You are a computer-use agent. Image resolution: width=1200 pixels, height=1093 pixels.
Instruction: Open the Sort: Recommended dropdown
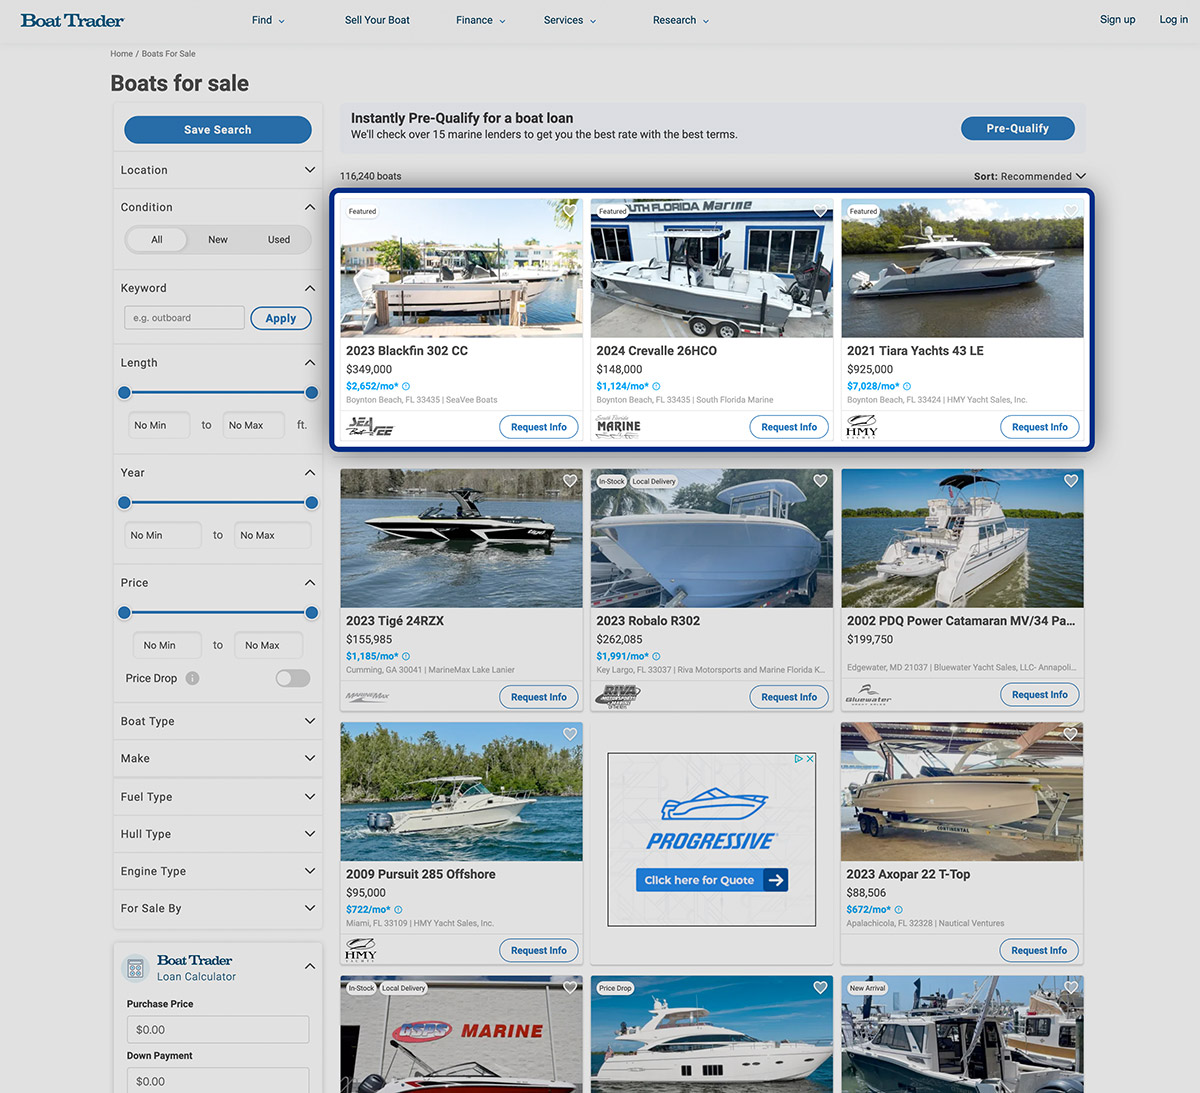pos(1030,176)
